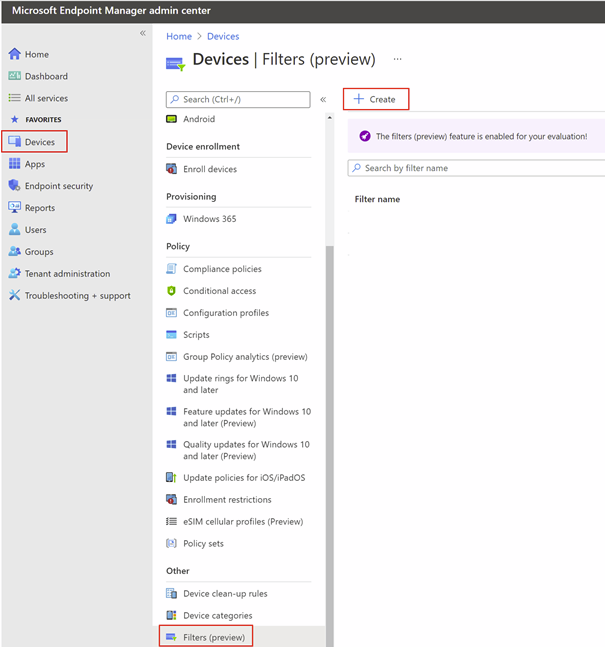The height and width of the screenshot is (647, 605).
Task: Click the eSIM cellular profiles list icon
Action: [171, 521]
